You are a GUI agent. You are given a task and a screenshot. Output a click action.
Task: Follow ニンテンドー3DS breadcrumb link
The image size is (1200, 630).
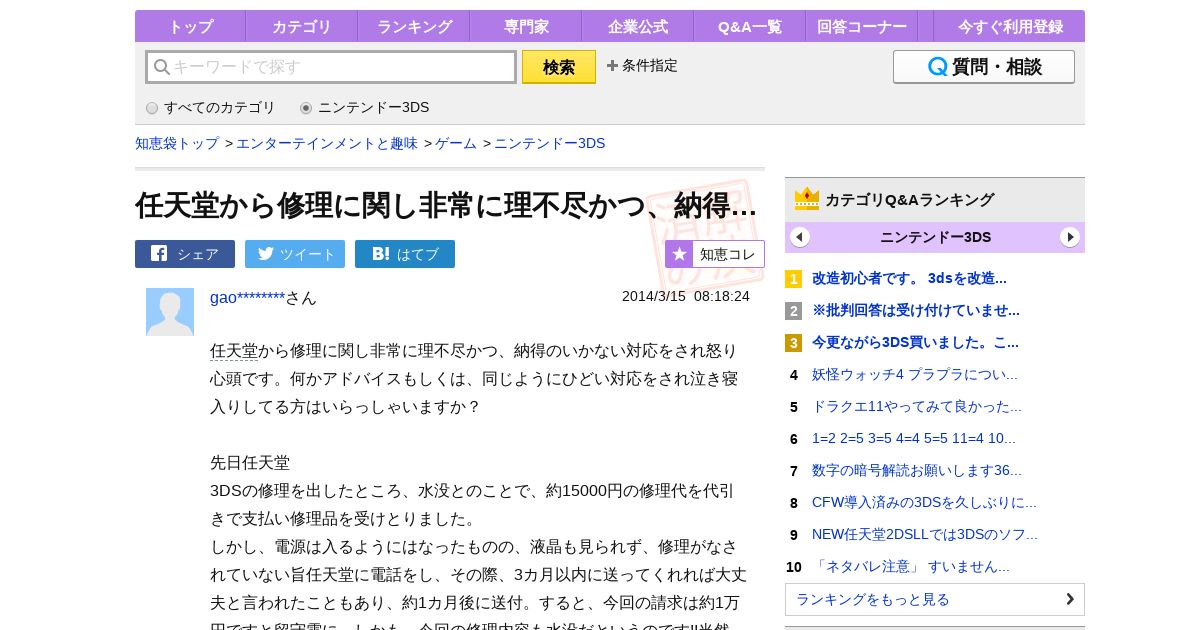pos(550,143)
